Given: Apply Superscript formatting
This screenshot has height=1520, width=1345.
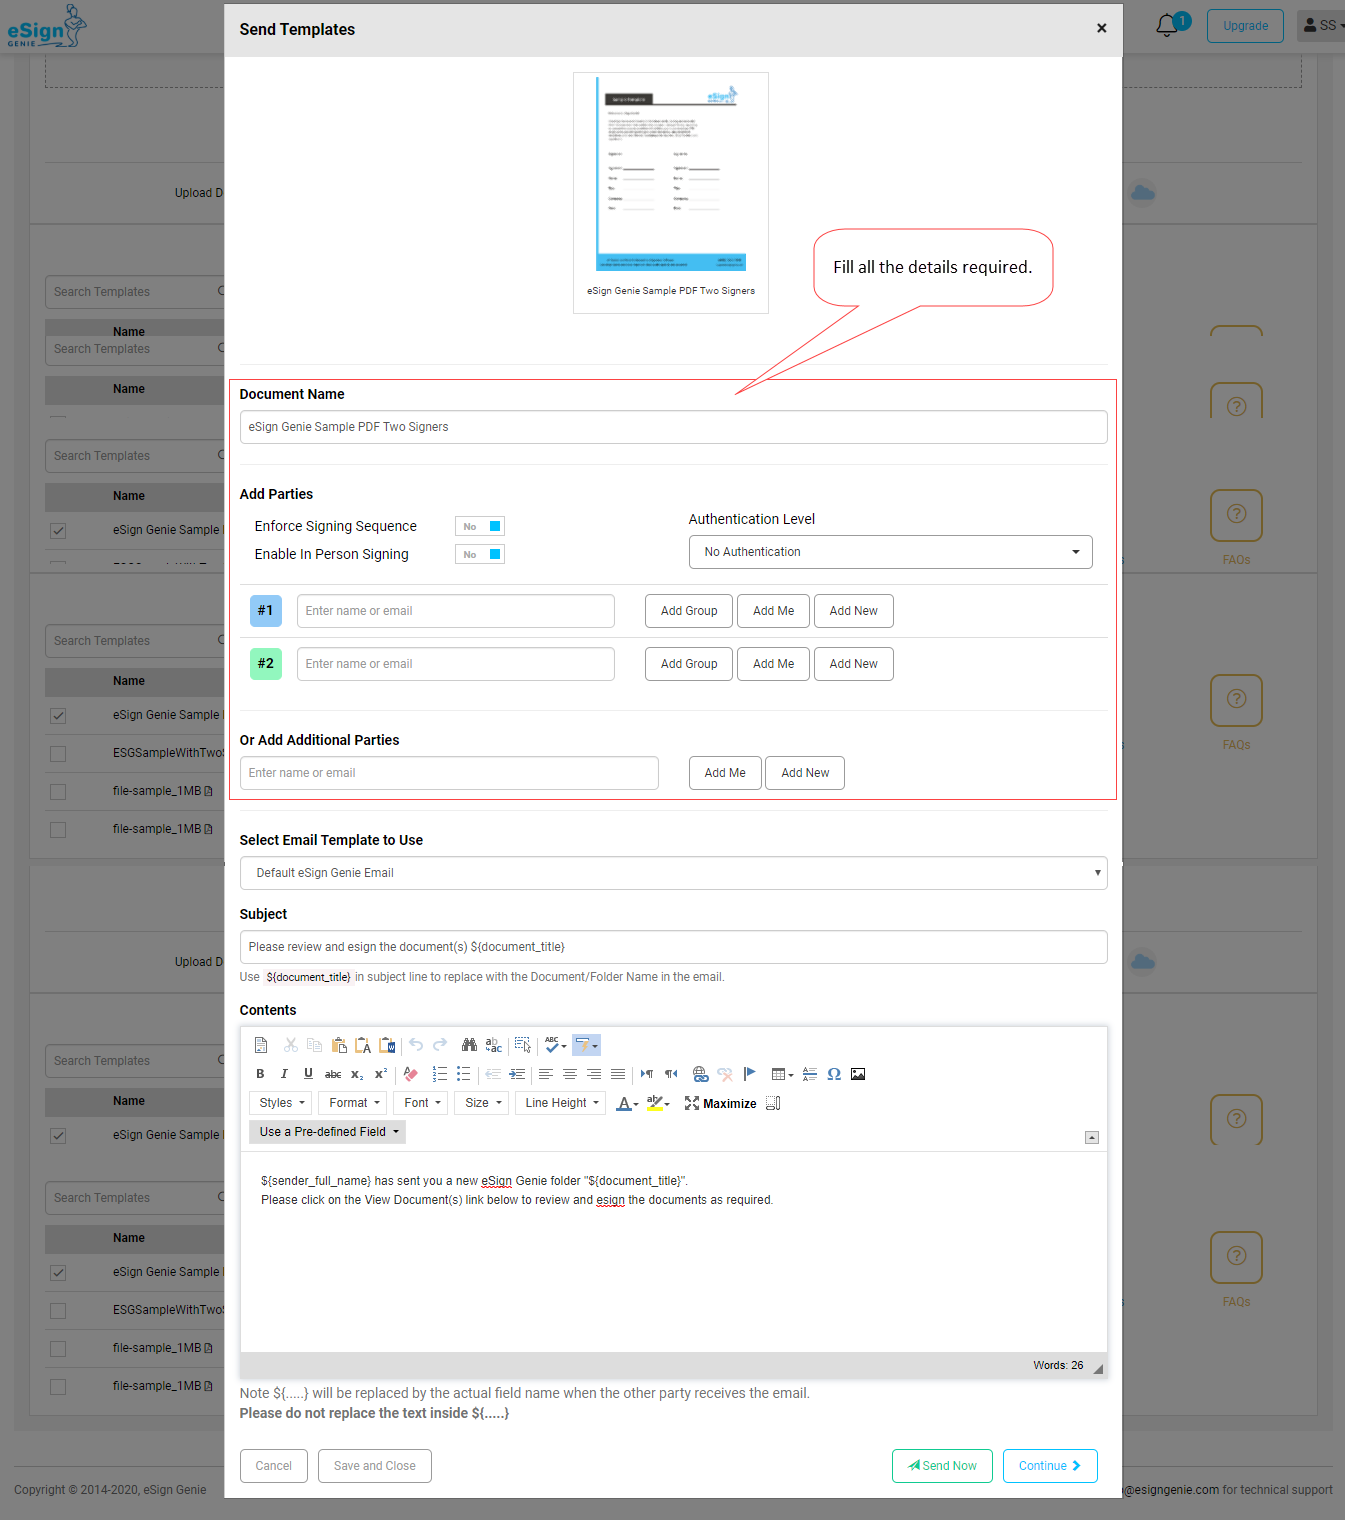Looking at the screenshot, I should [381, 1074].
